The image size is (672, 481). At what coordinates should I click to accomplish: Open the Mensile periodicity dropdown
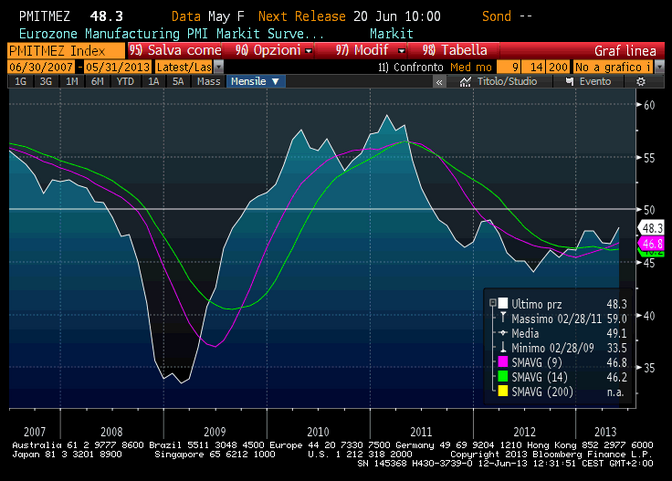pyautogui.click(x=254, y=81)
